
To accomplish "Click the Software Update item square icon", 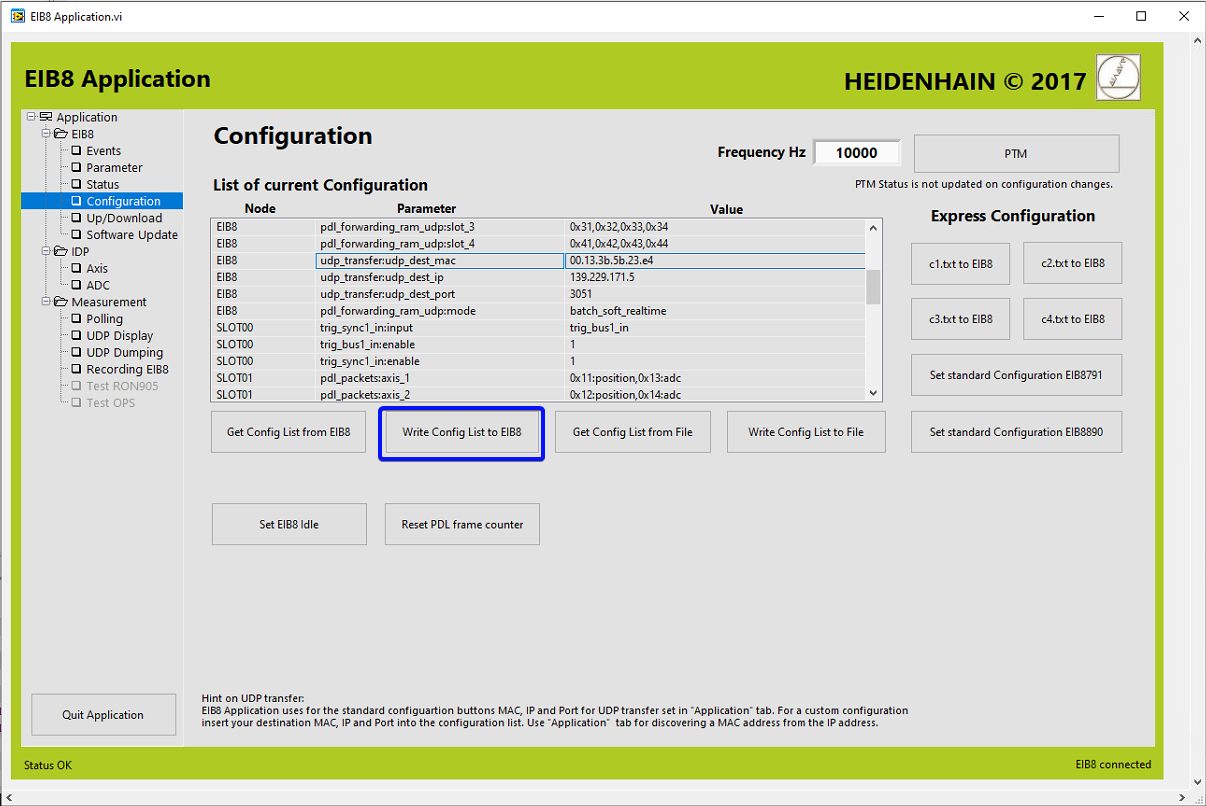I will 76,235.
